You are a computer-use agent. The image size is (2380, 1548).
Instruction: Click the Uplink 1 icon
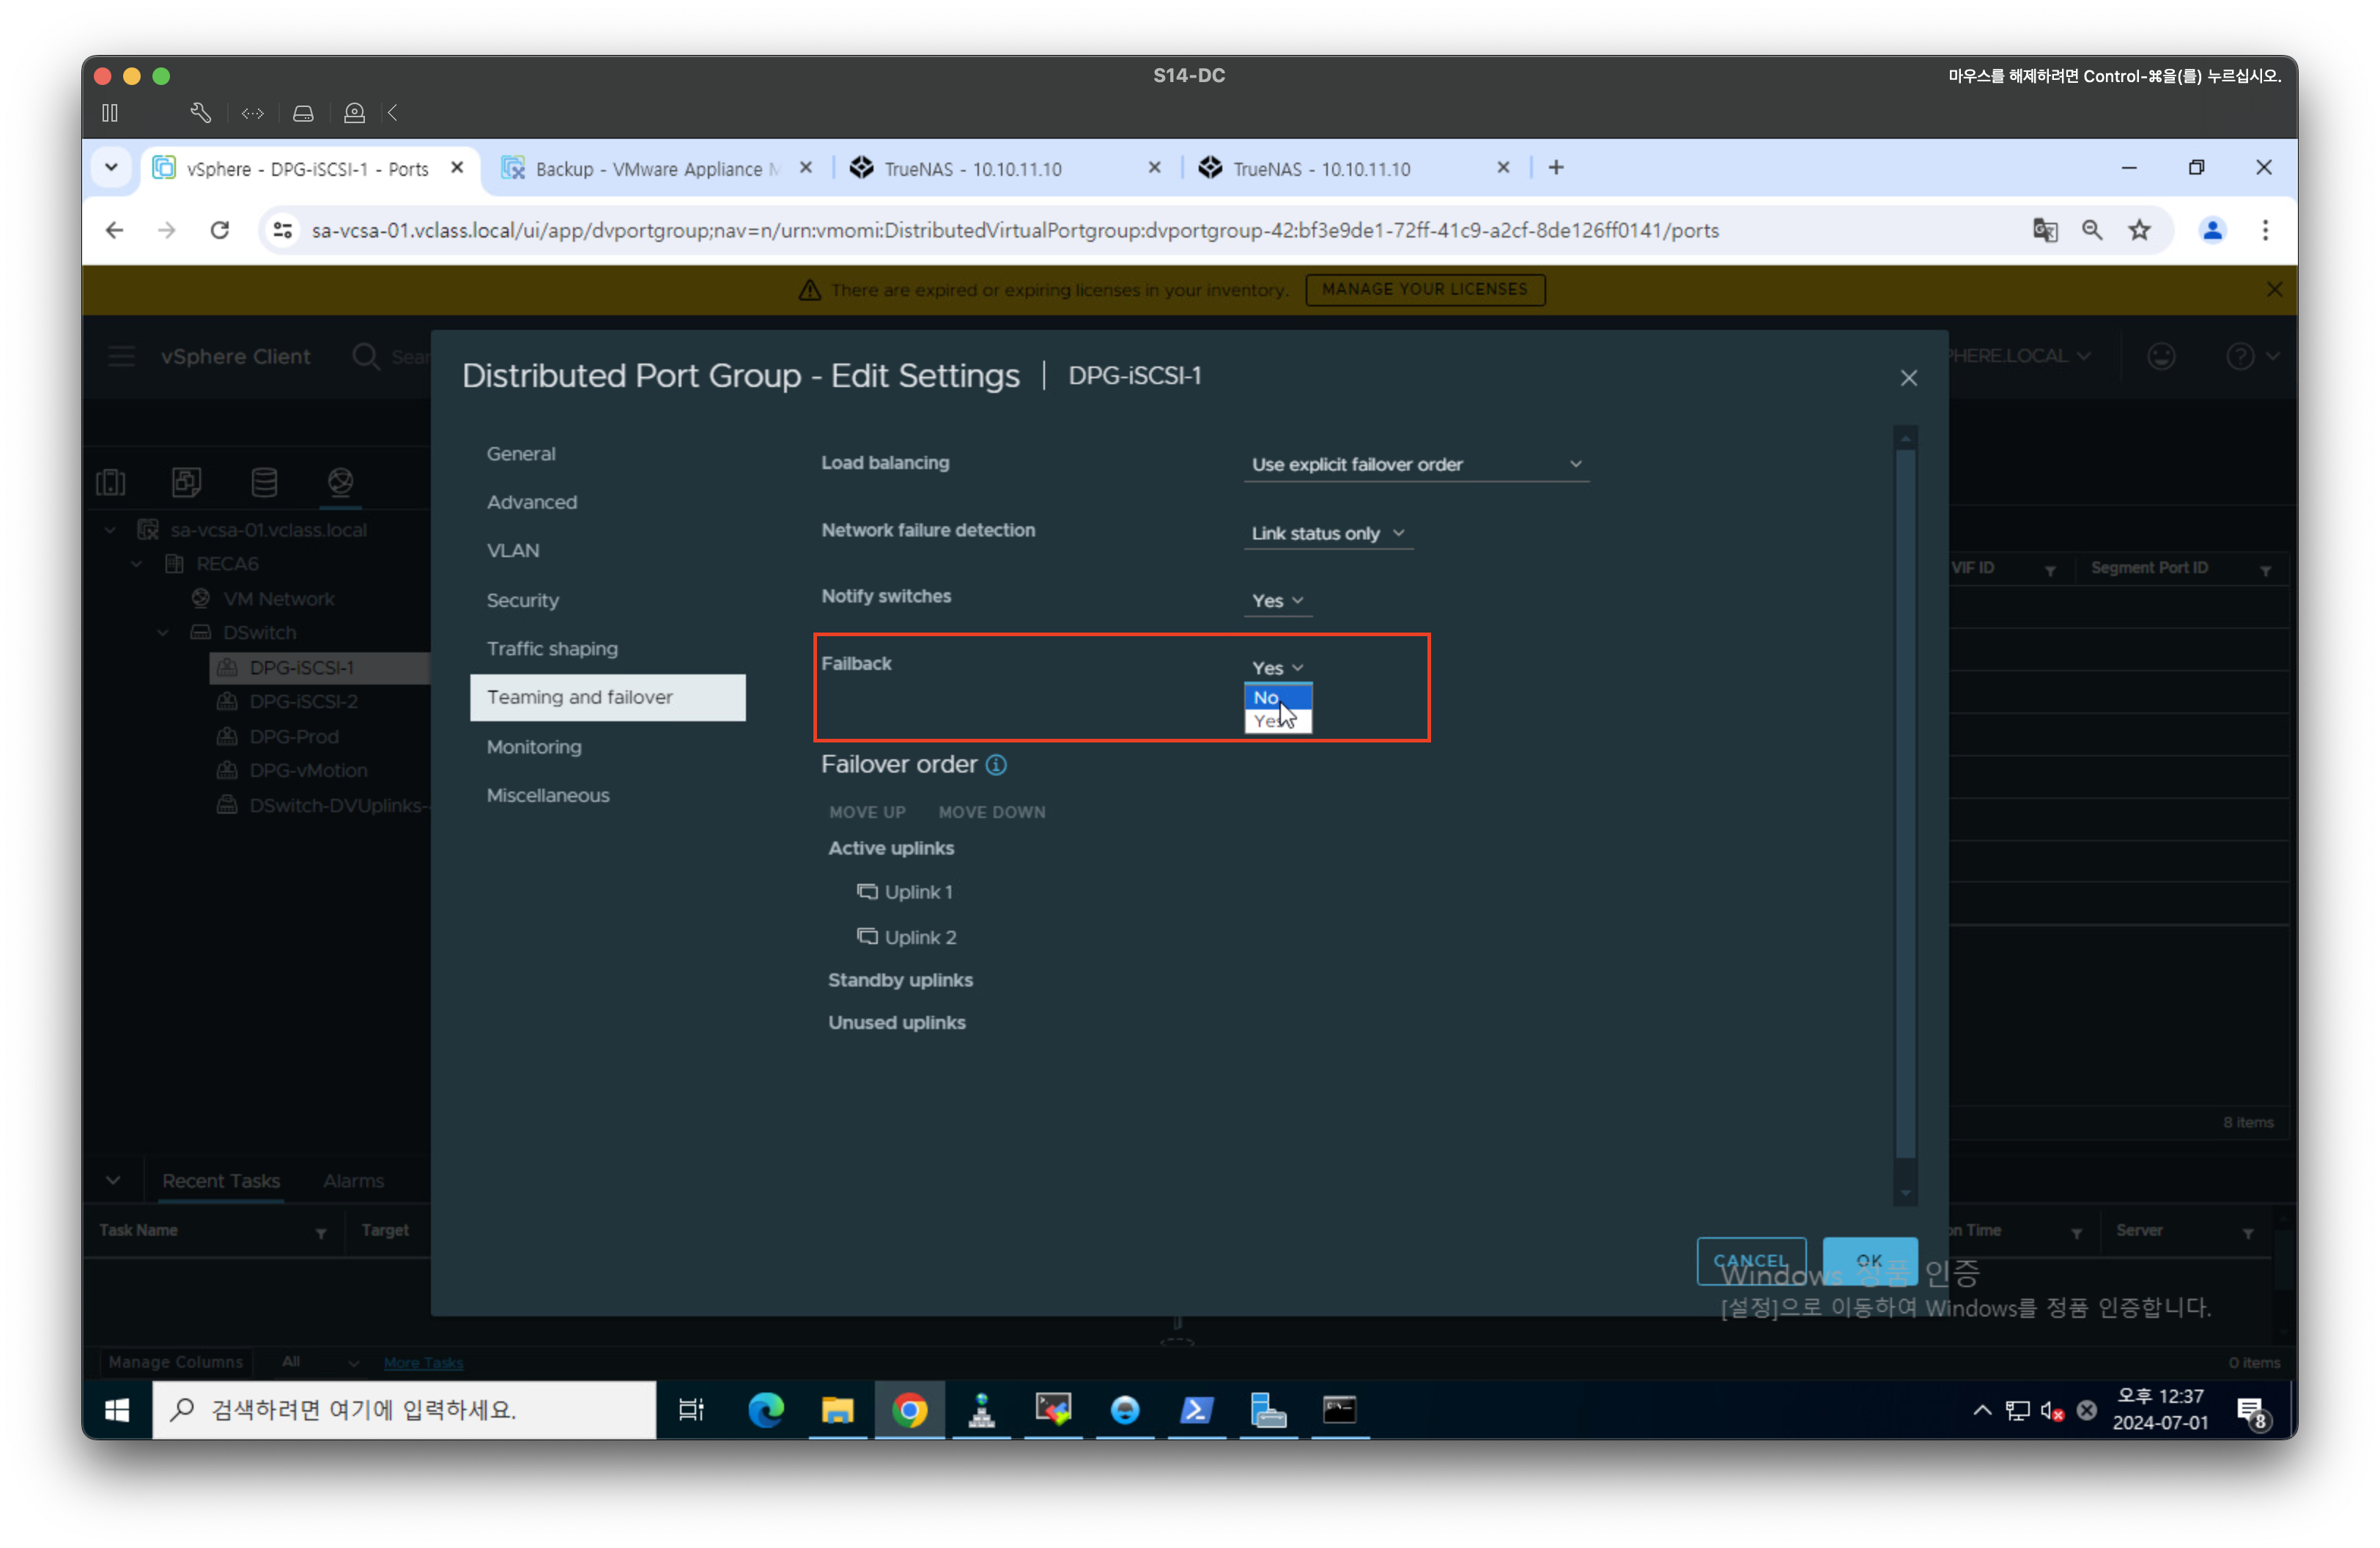867,891
